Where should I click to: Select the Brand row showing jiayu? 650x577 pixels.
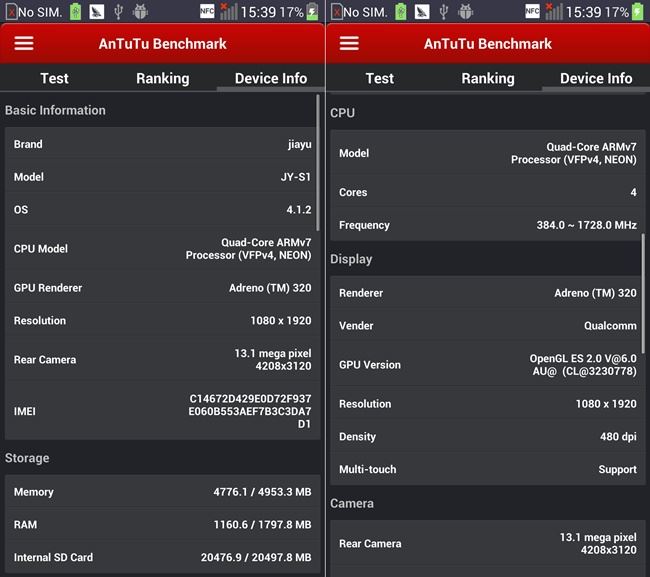click(162, 144)
